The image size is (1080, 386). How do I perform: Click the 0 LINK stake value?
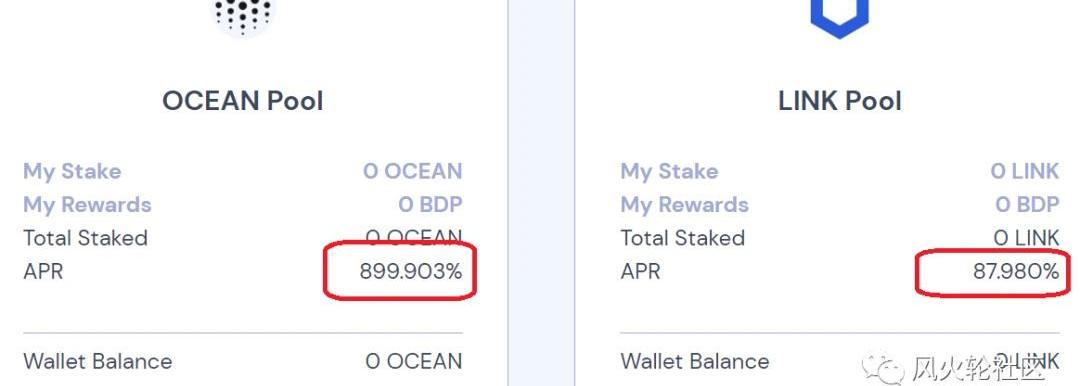1025,172
